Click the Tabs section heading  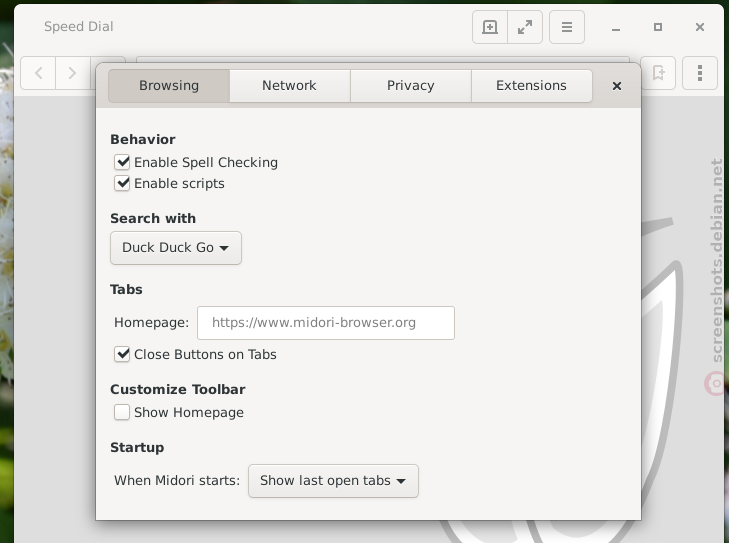(126, 289)
